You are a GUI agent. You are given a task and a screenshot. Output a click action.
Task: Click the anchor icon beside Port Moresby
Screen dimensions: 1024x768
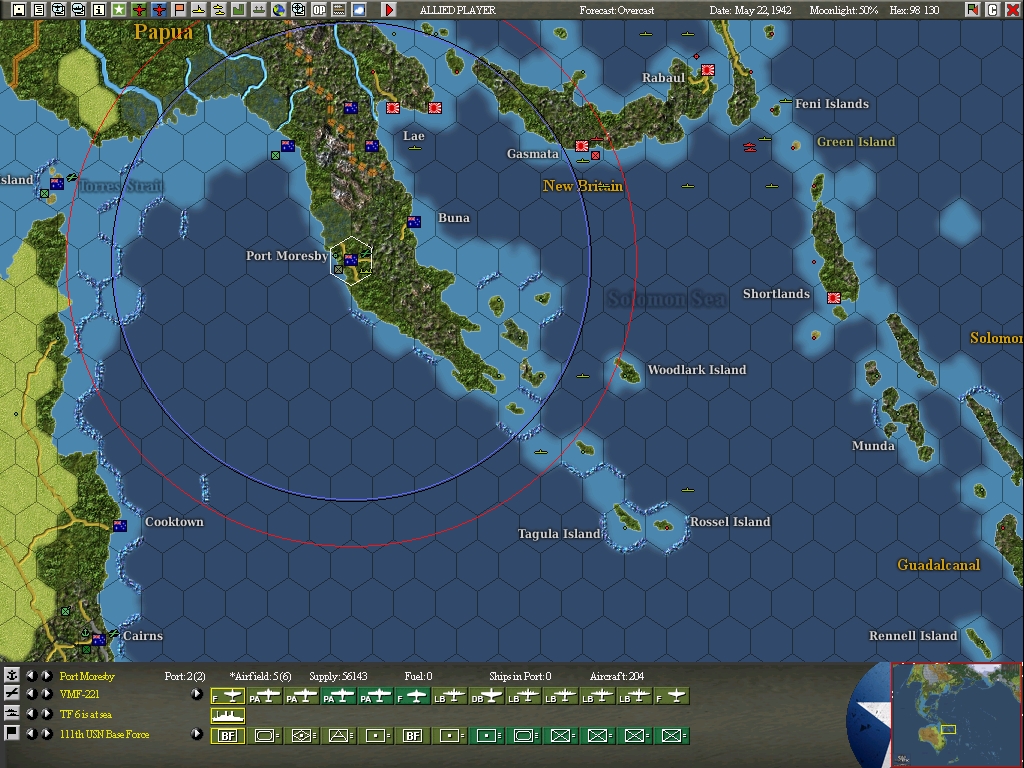[x=11, y=675]
